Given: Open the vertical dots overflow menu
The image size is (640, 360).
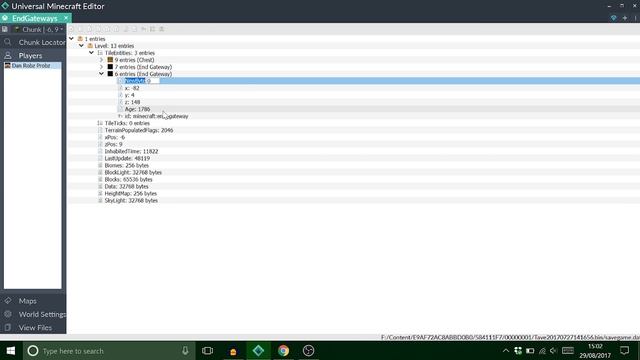Looking at the screenshot, I should [x=636, y=18].
